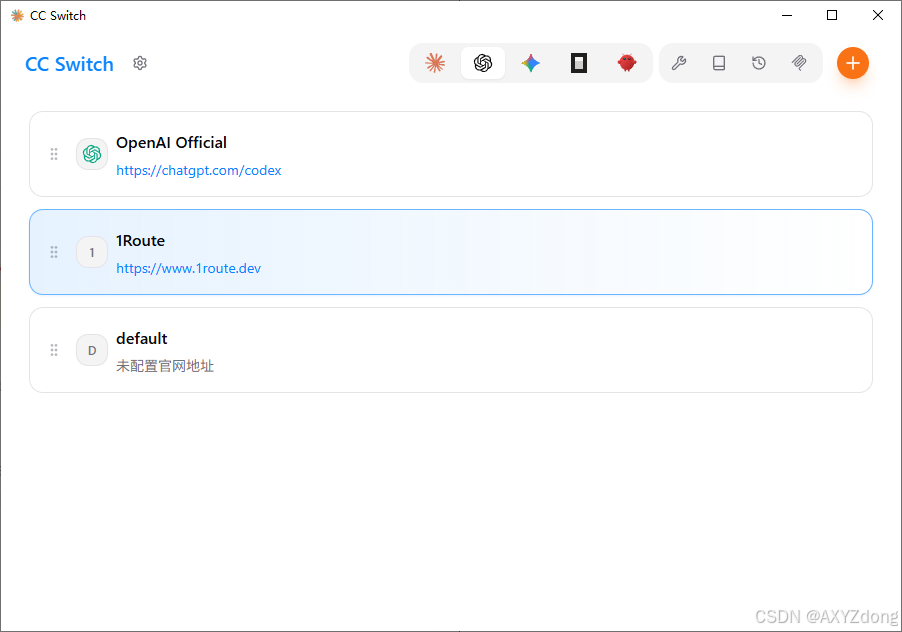Switch to the Claude app tab
This screenshot has height=632, width=902.
pyautogui.click(x=435, y=63)
